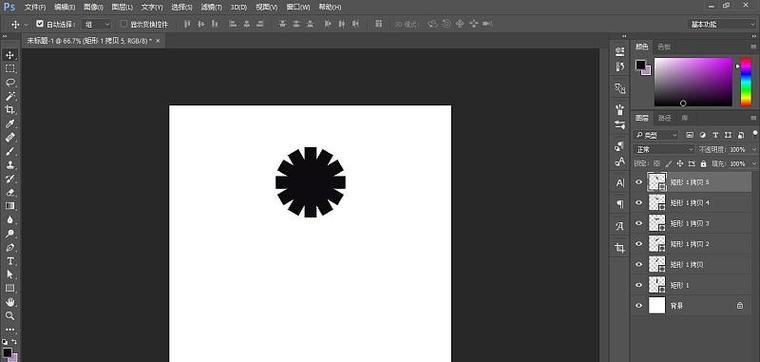Pick a color in the purple color field

click(x=693, y=82)
